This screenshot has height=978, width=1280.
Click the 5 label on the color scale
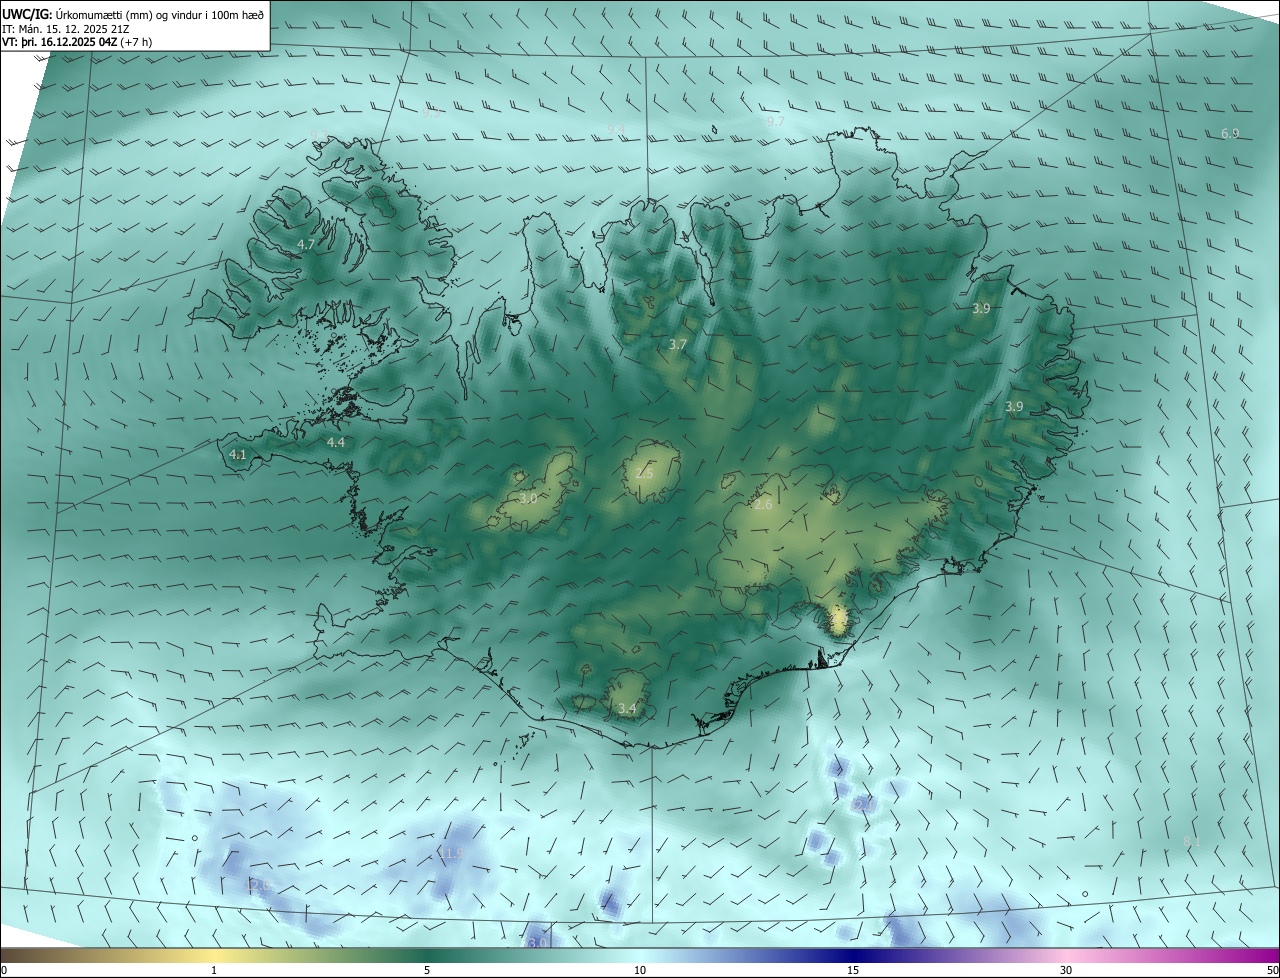tap(427, 970)
